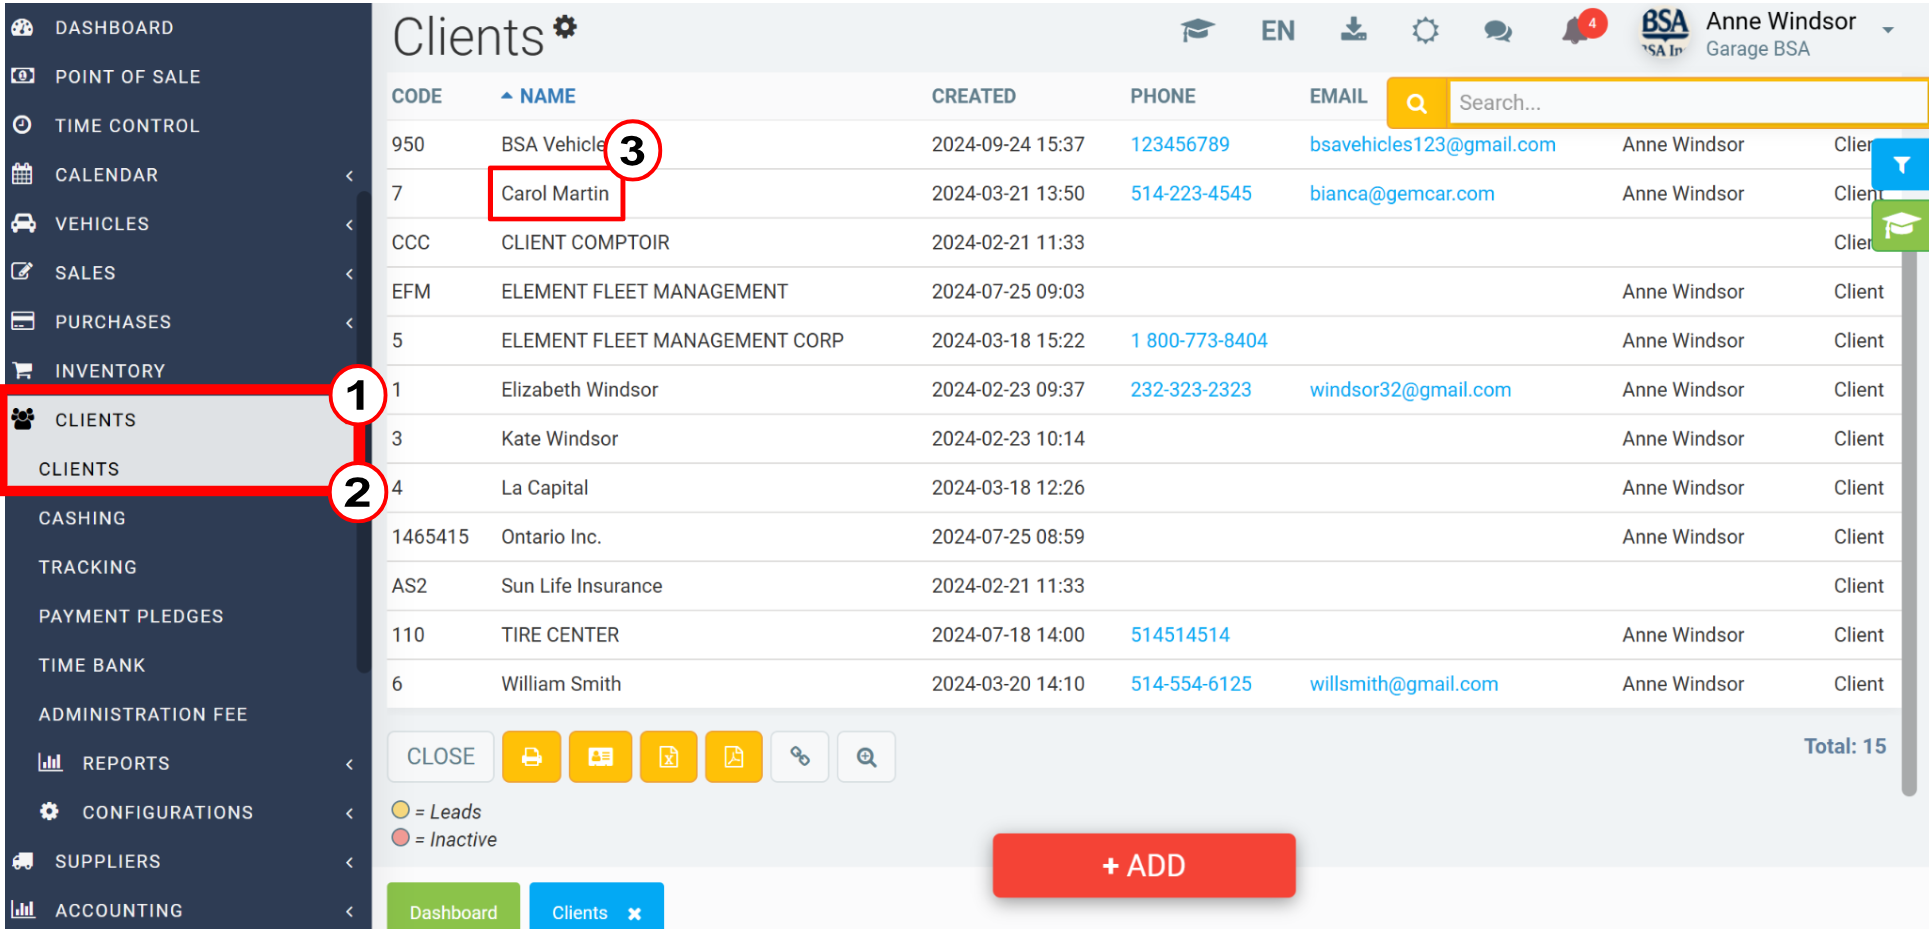The height and width of the screenshot is (929, 1929).
Task: Click the download icon in header
Action: (x=1353, y=30)
